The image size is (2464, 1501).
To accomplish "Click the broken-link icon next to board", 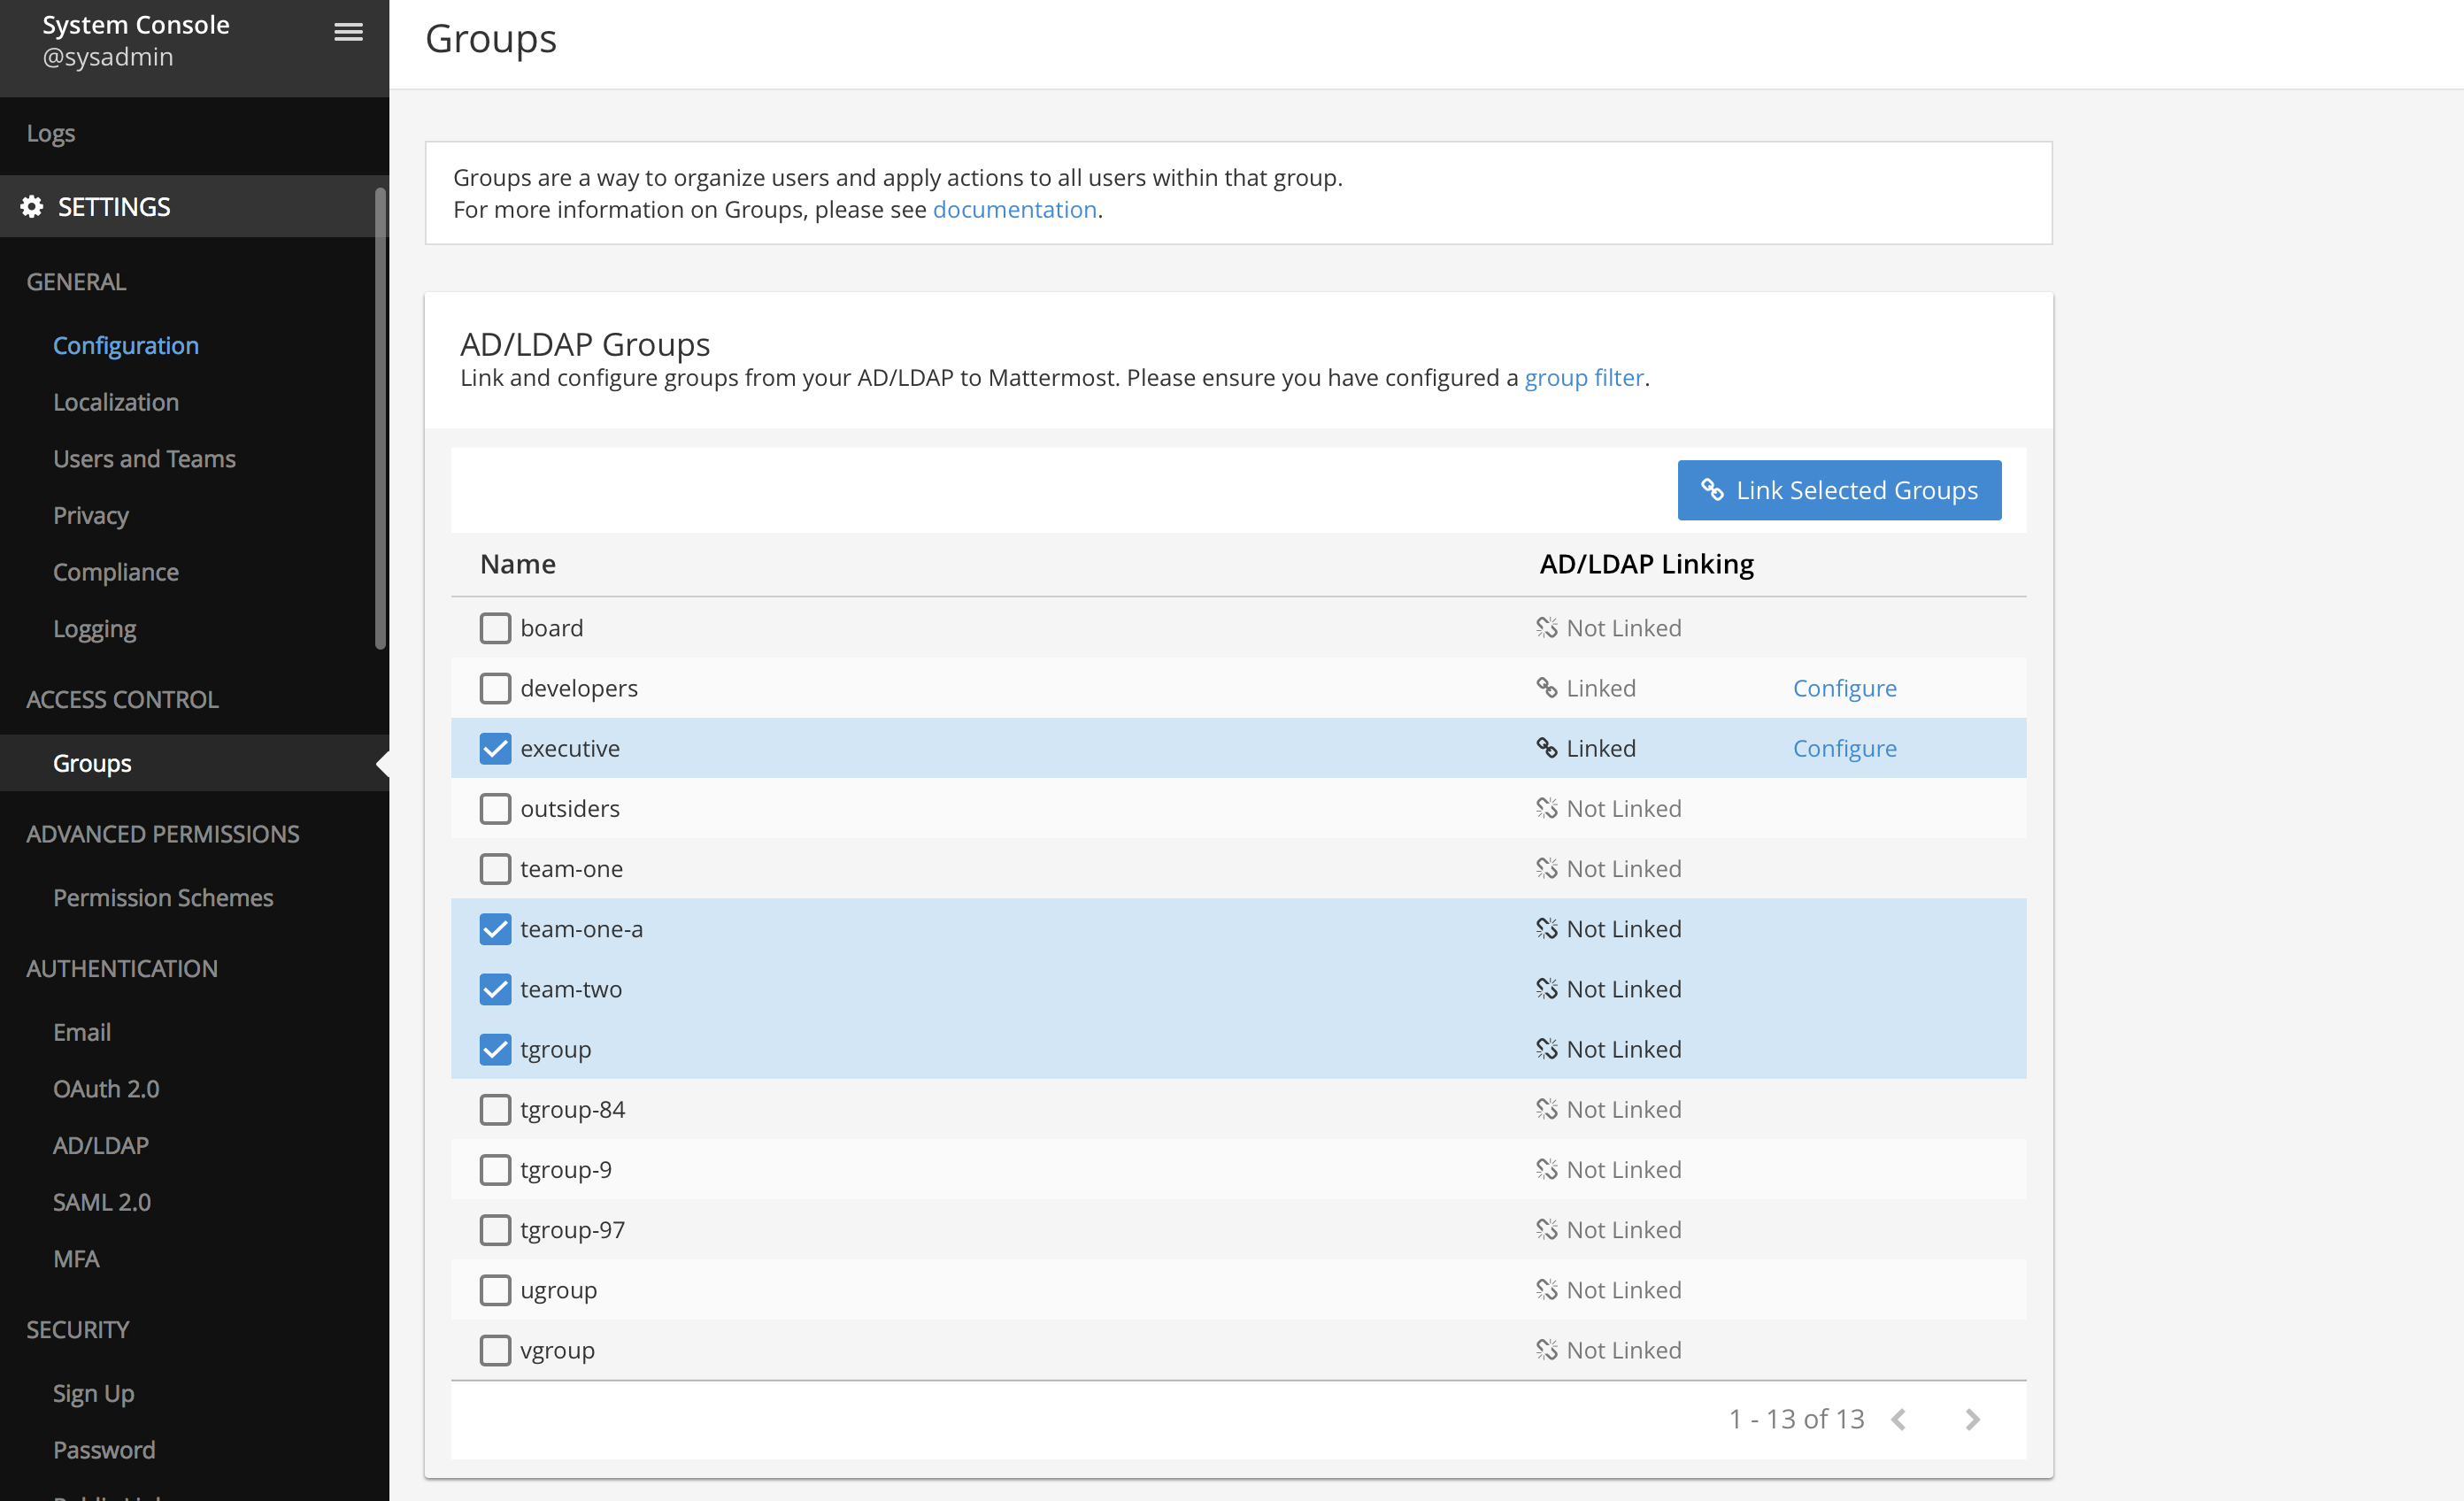I will [x=1546, y=627].
